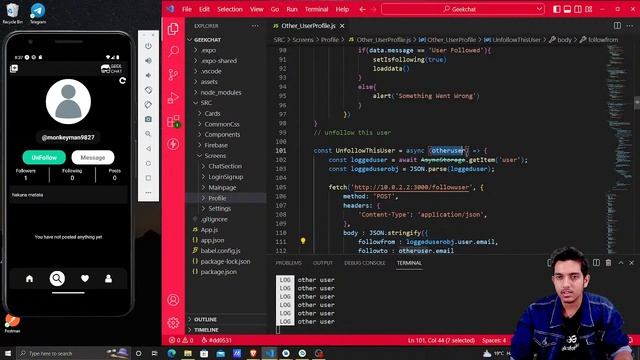Click the emulator volume down icon
This screenshot has height=360, width=640.
click(x=148, y=75)
